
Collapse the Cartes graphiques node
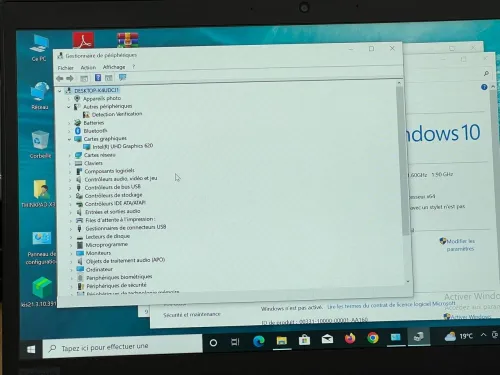tap(69, 139)
